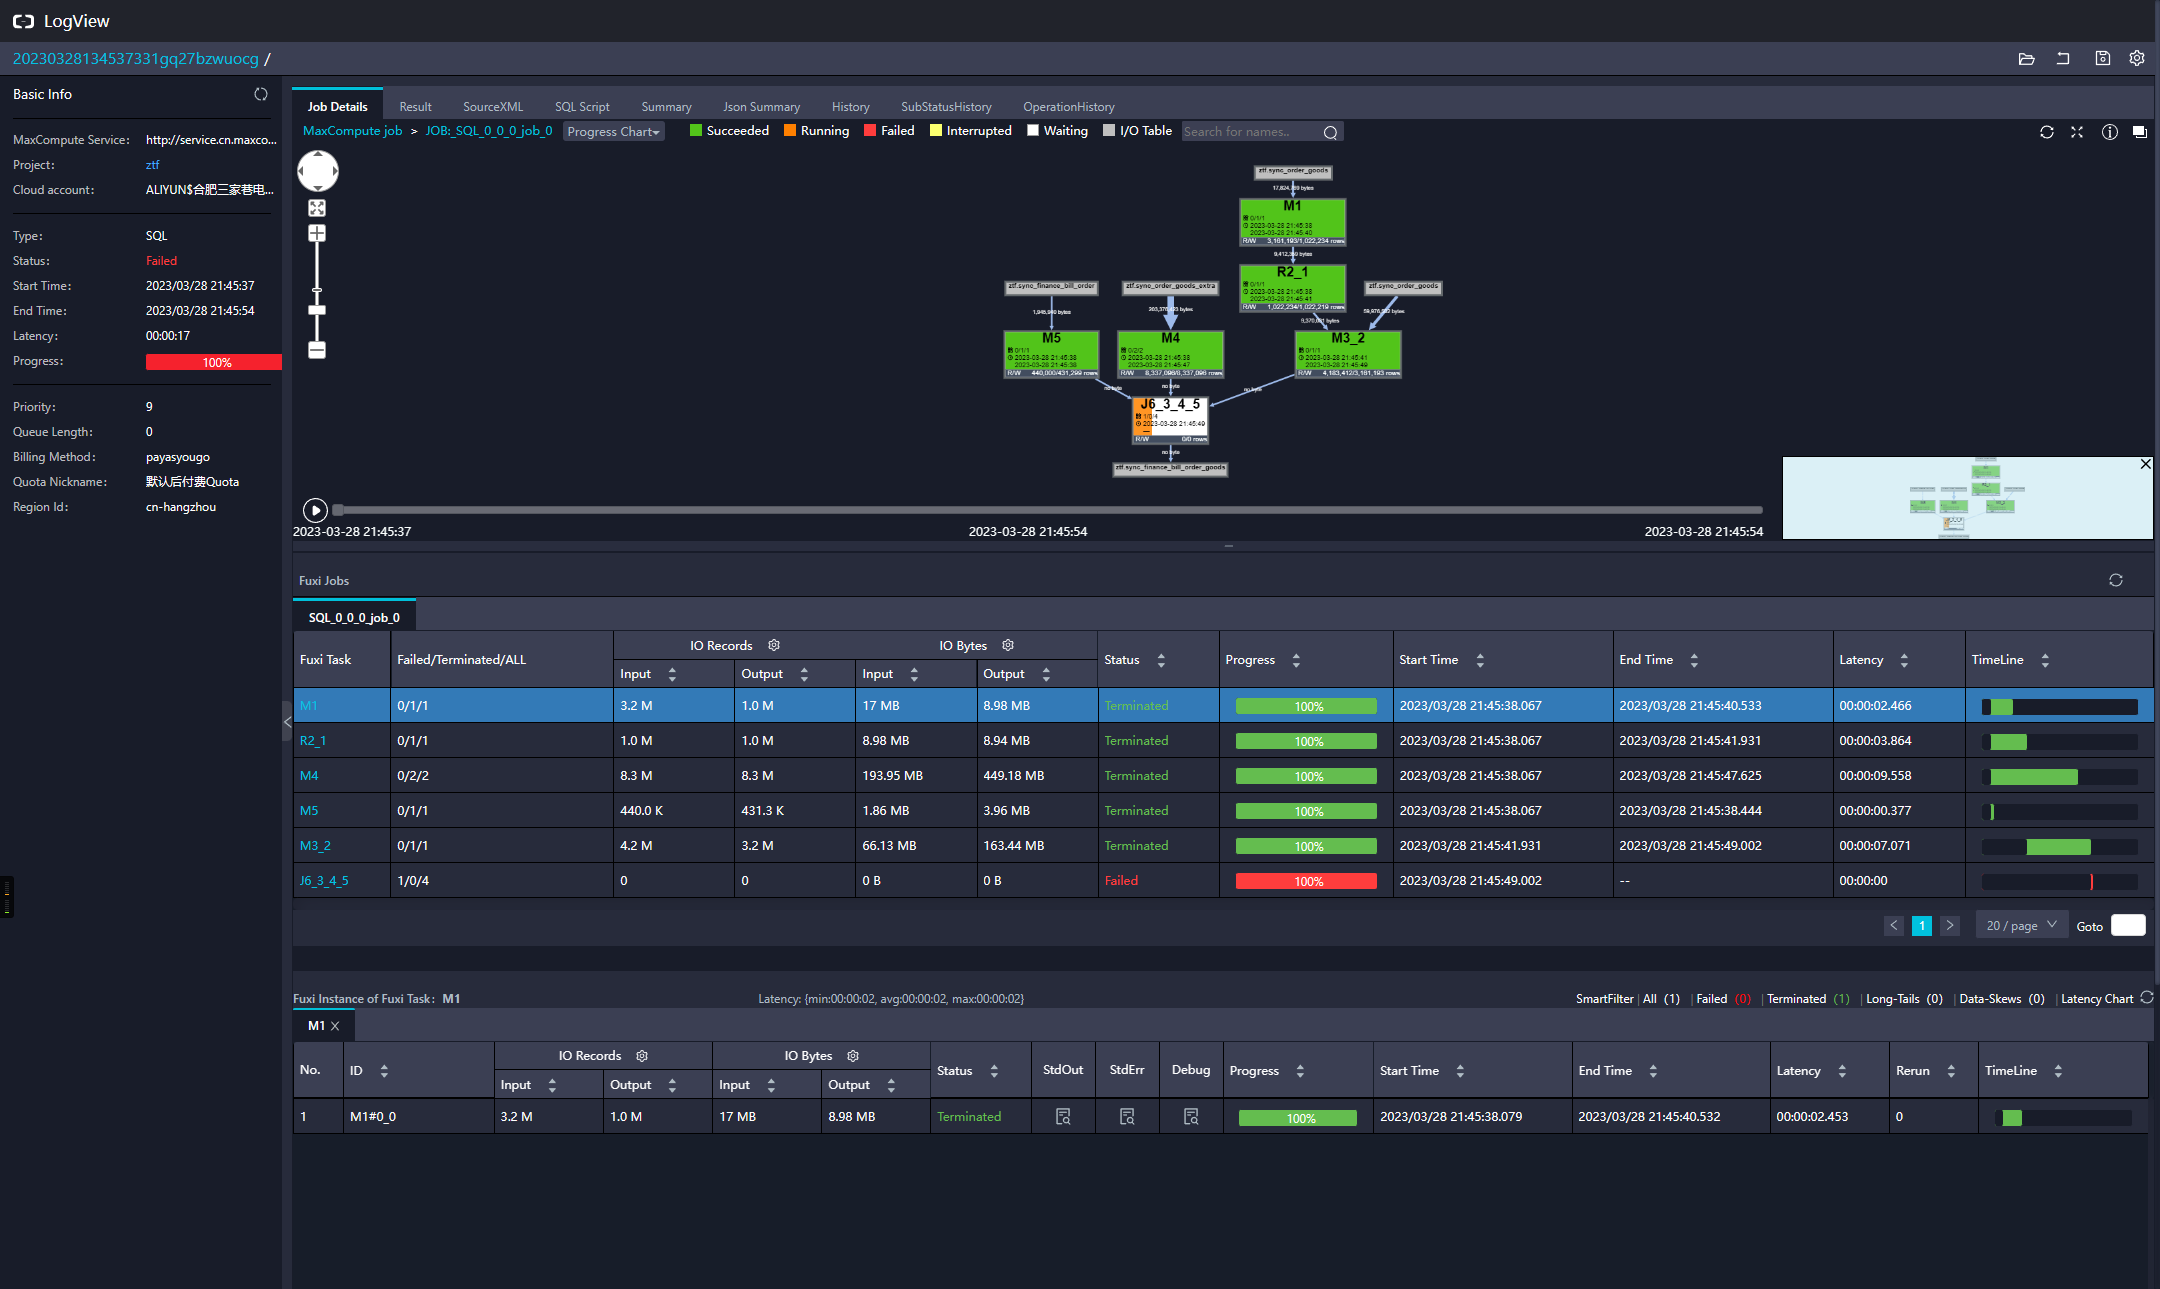Switch to the SQL Script tab
This screenshot has width=2160, height=1289.
(582, 107)
